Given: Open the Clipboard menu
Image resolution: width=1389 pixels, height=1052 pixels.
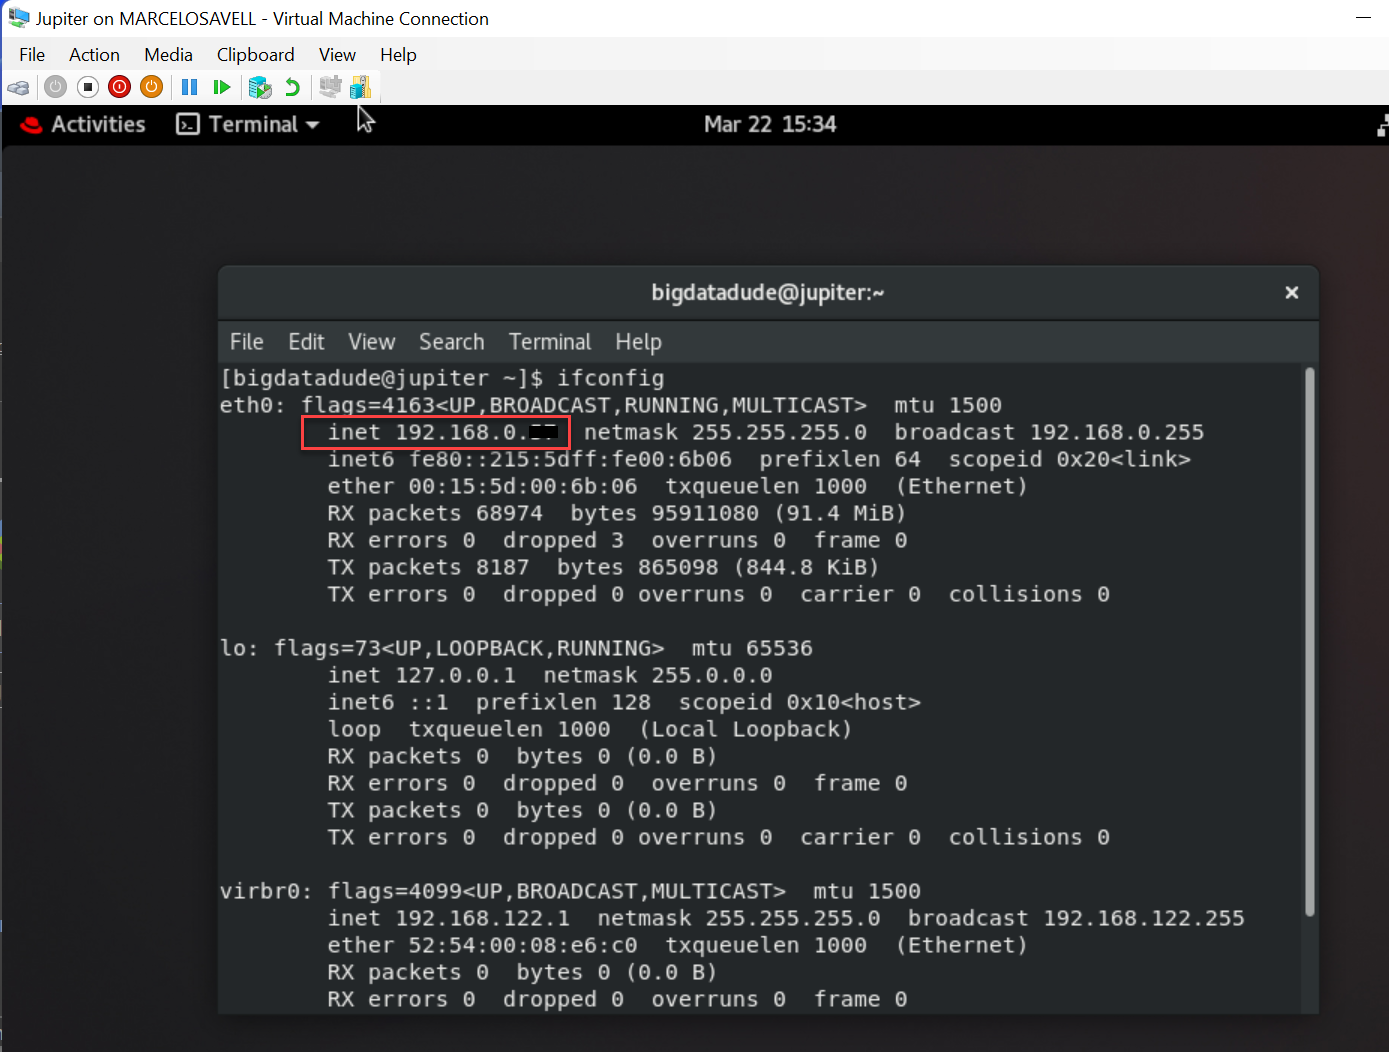Looking at the screenshot, I should 255,55.
